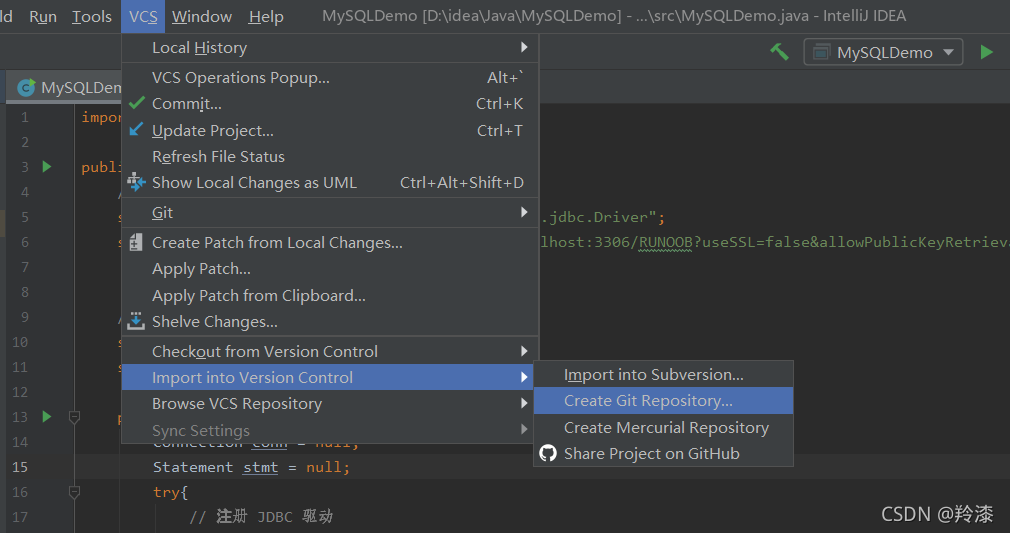
Task: Open the Window menu
Action: (x=202, y=16)
